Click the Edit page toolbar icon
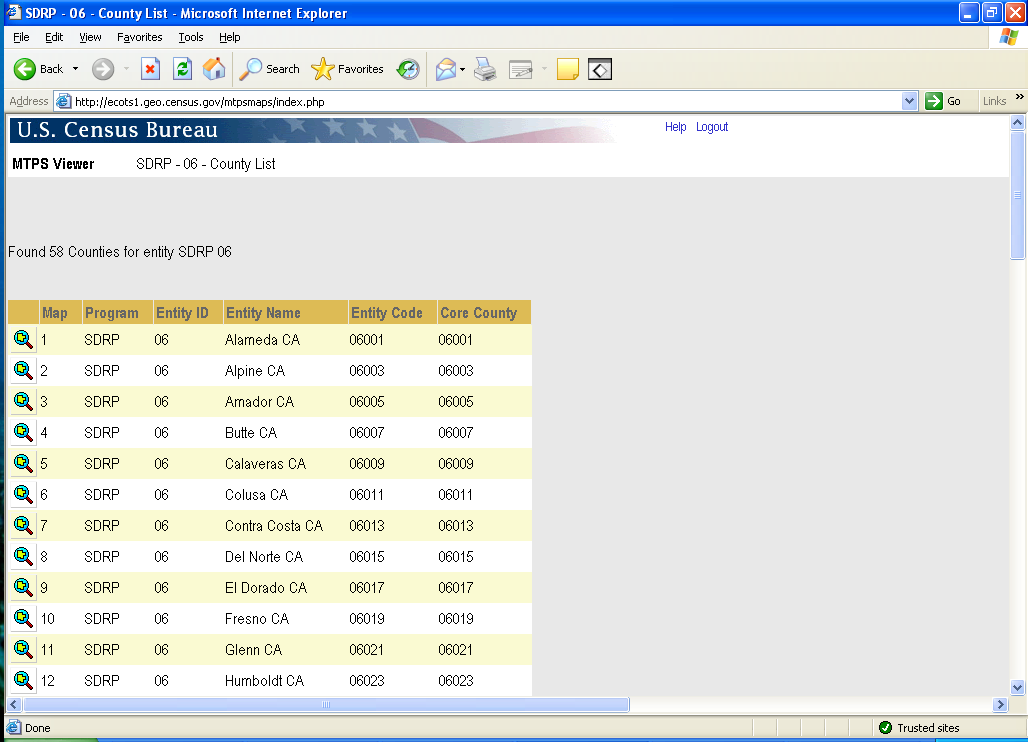Screen dimensions: 1028x742 click(521, 69)
